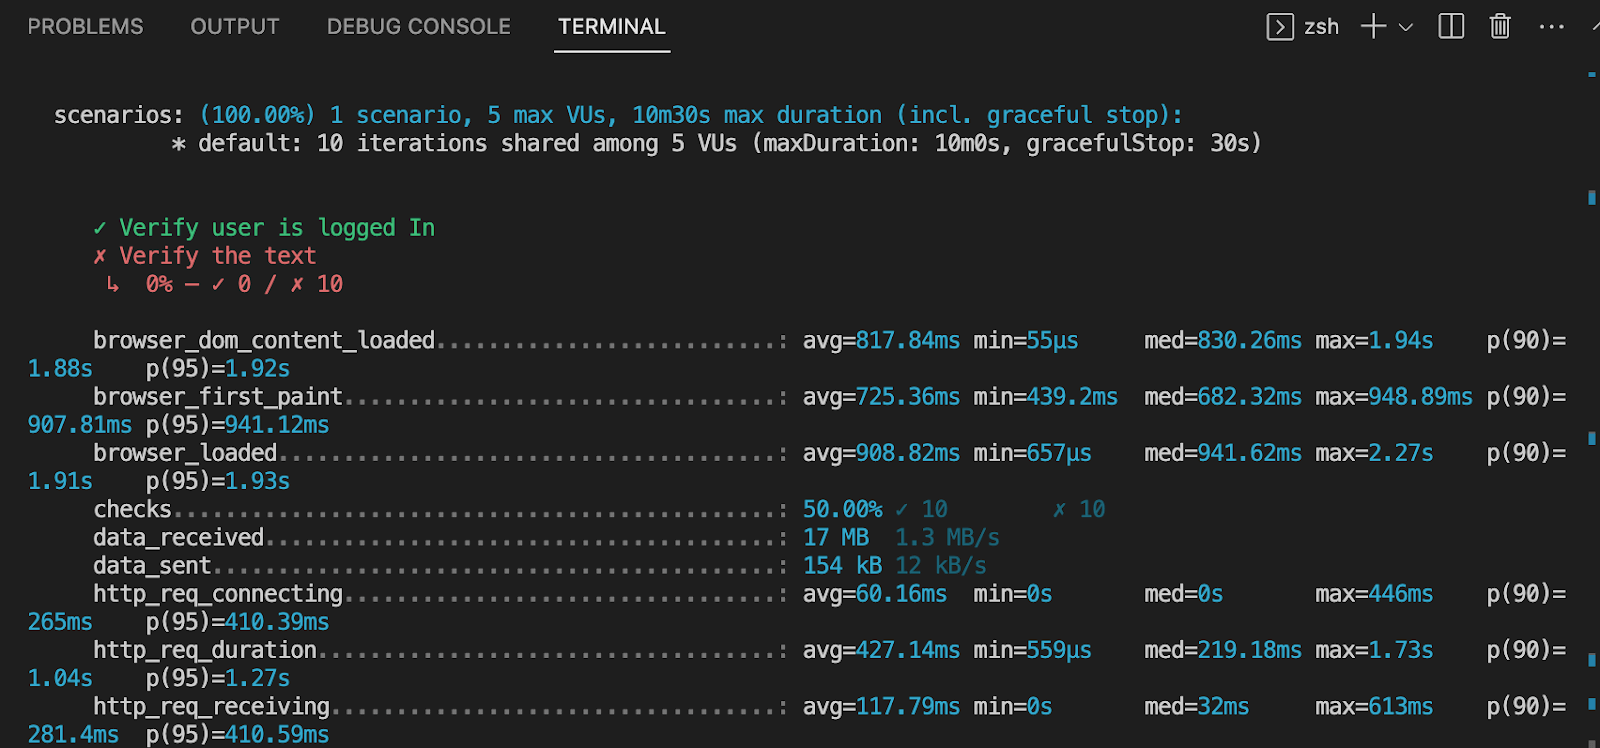Click the avg=117.79ms value
Viewport: 1600px width, 748px height.
881,706
